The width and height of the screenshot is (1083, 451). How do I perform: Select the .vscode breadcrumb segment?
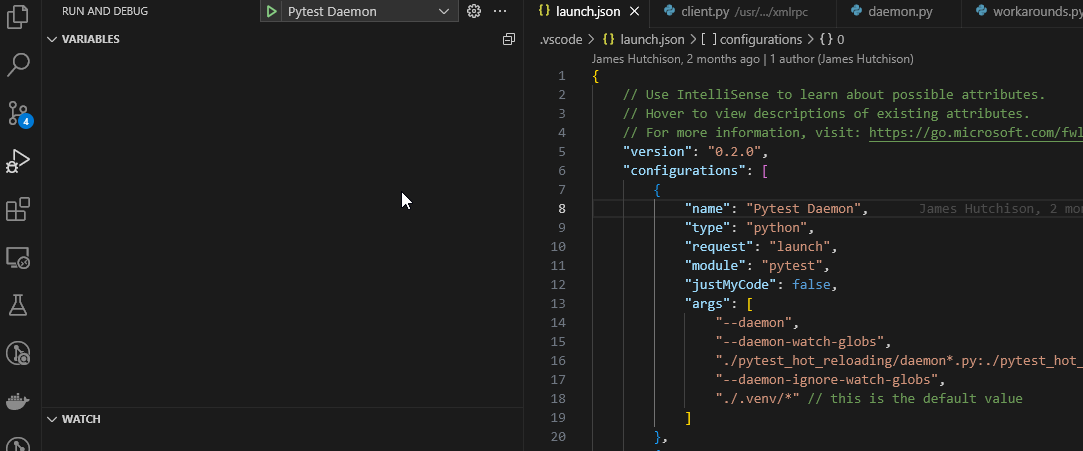561,40
